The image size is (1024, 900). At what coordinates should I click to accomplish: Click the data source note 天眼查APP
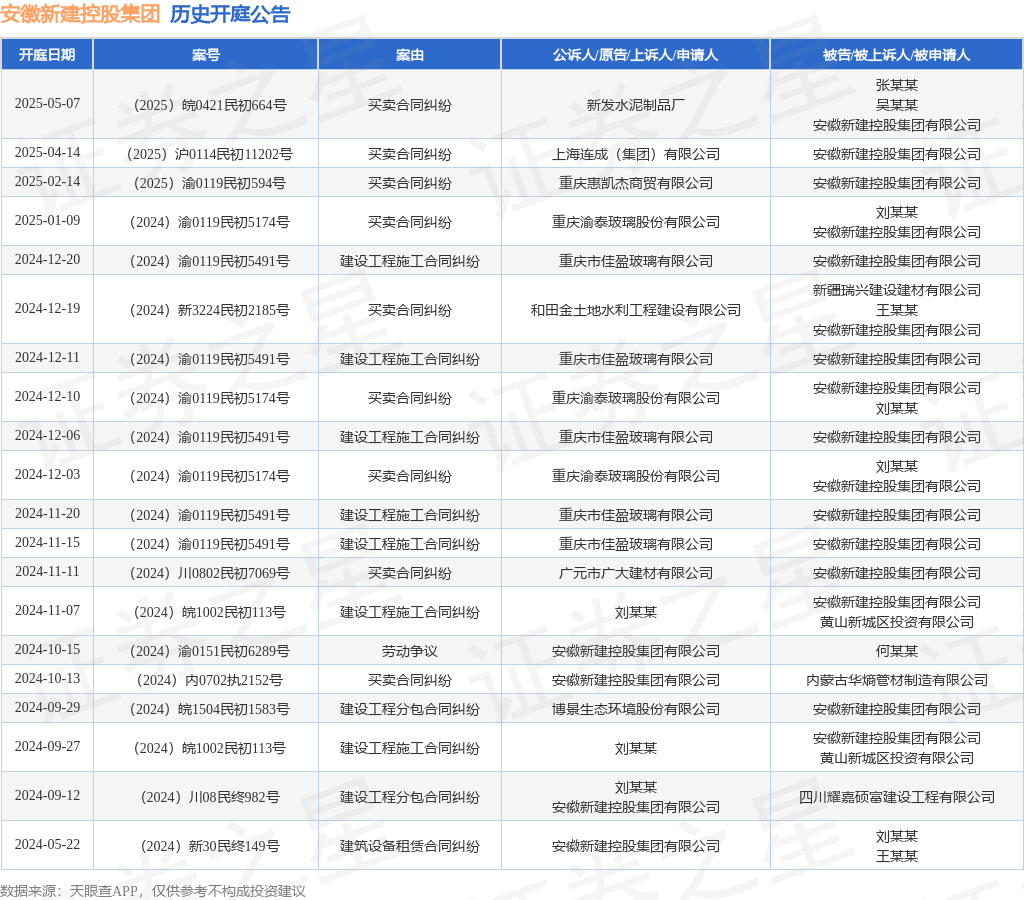tap(104, 891)
